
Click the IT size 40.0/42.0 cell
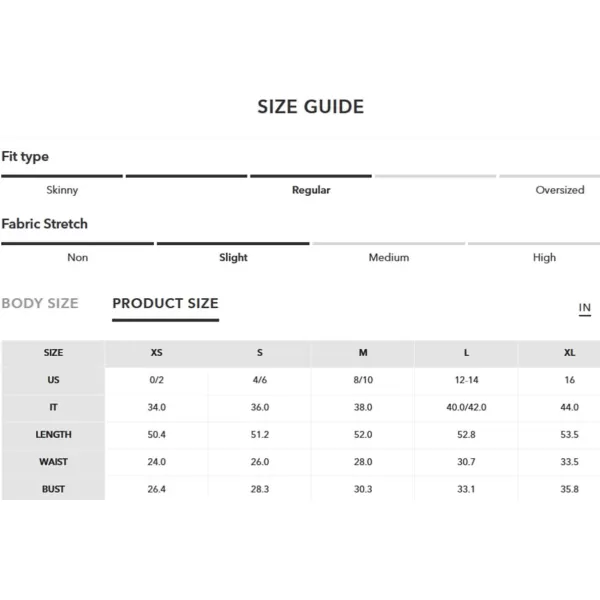tap(466, 407)
